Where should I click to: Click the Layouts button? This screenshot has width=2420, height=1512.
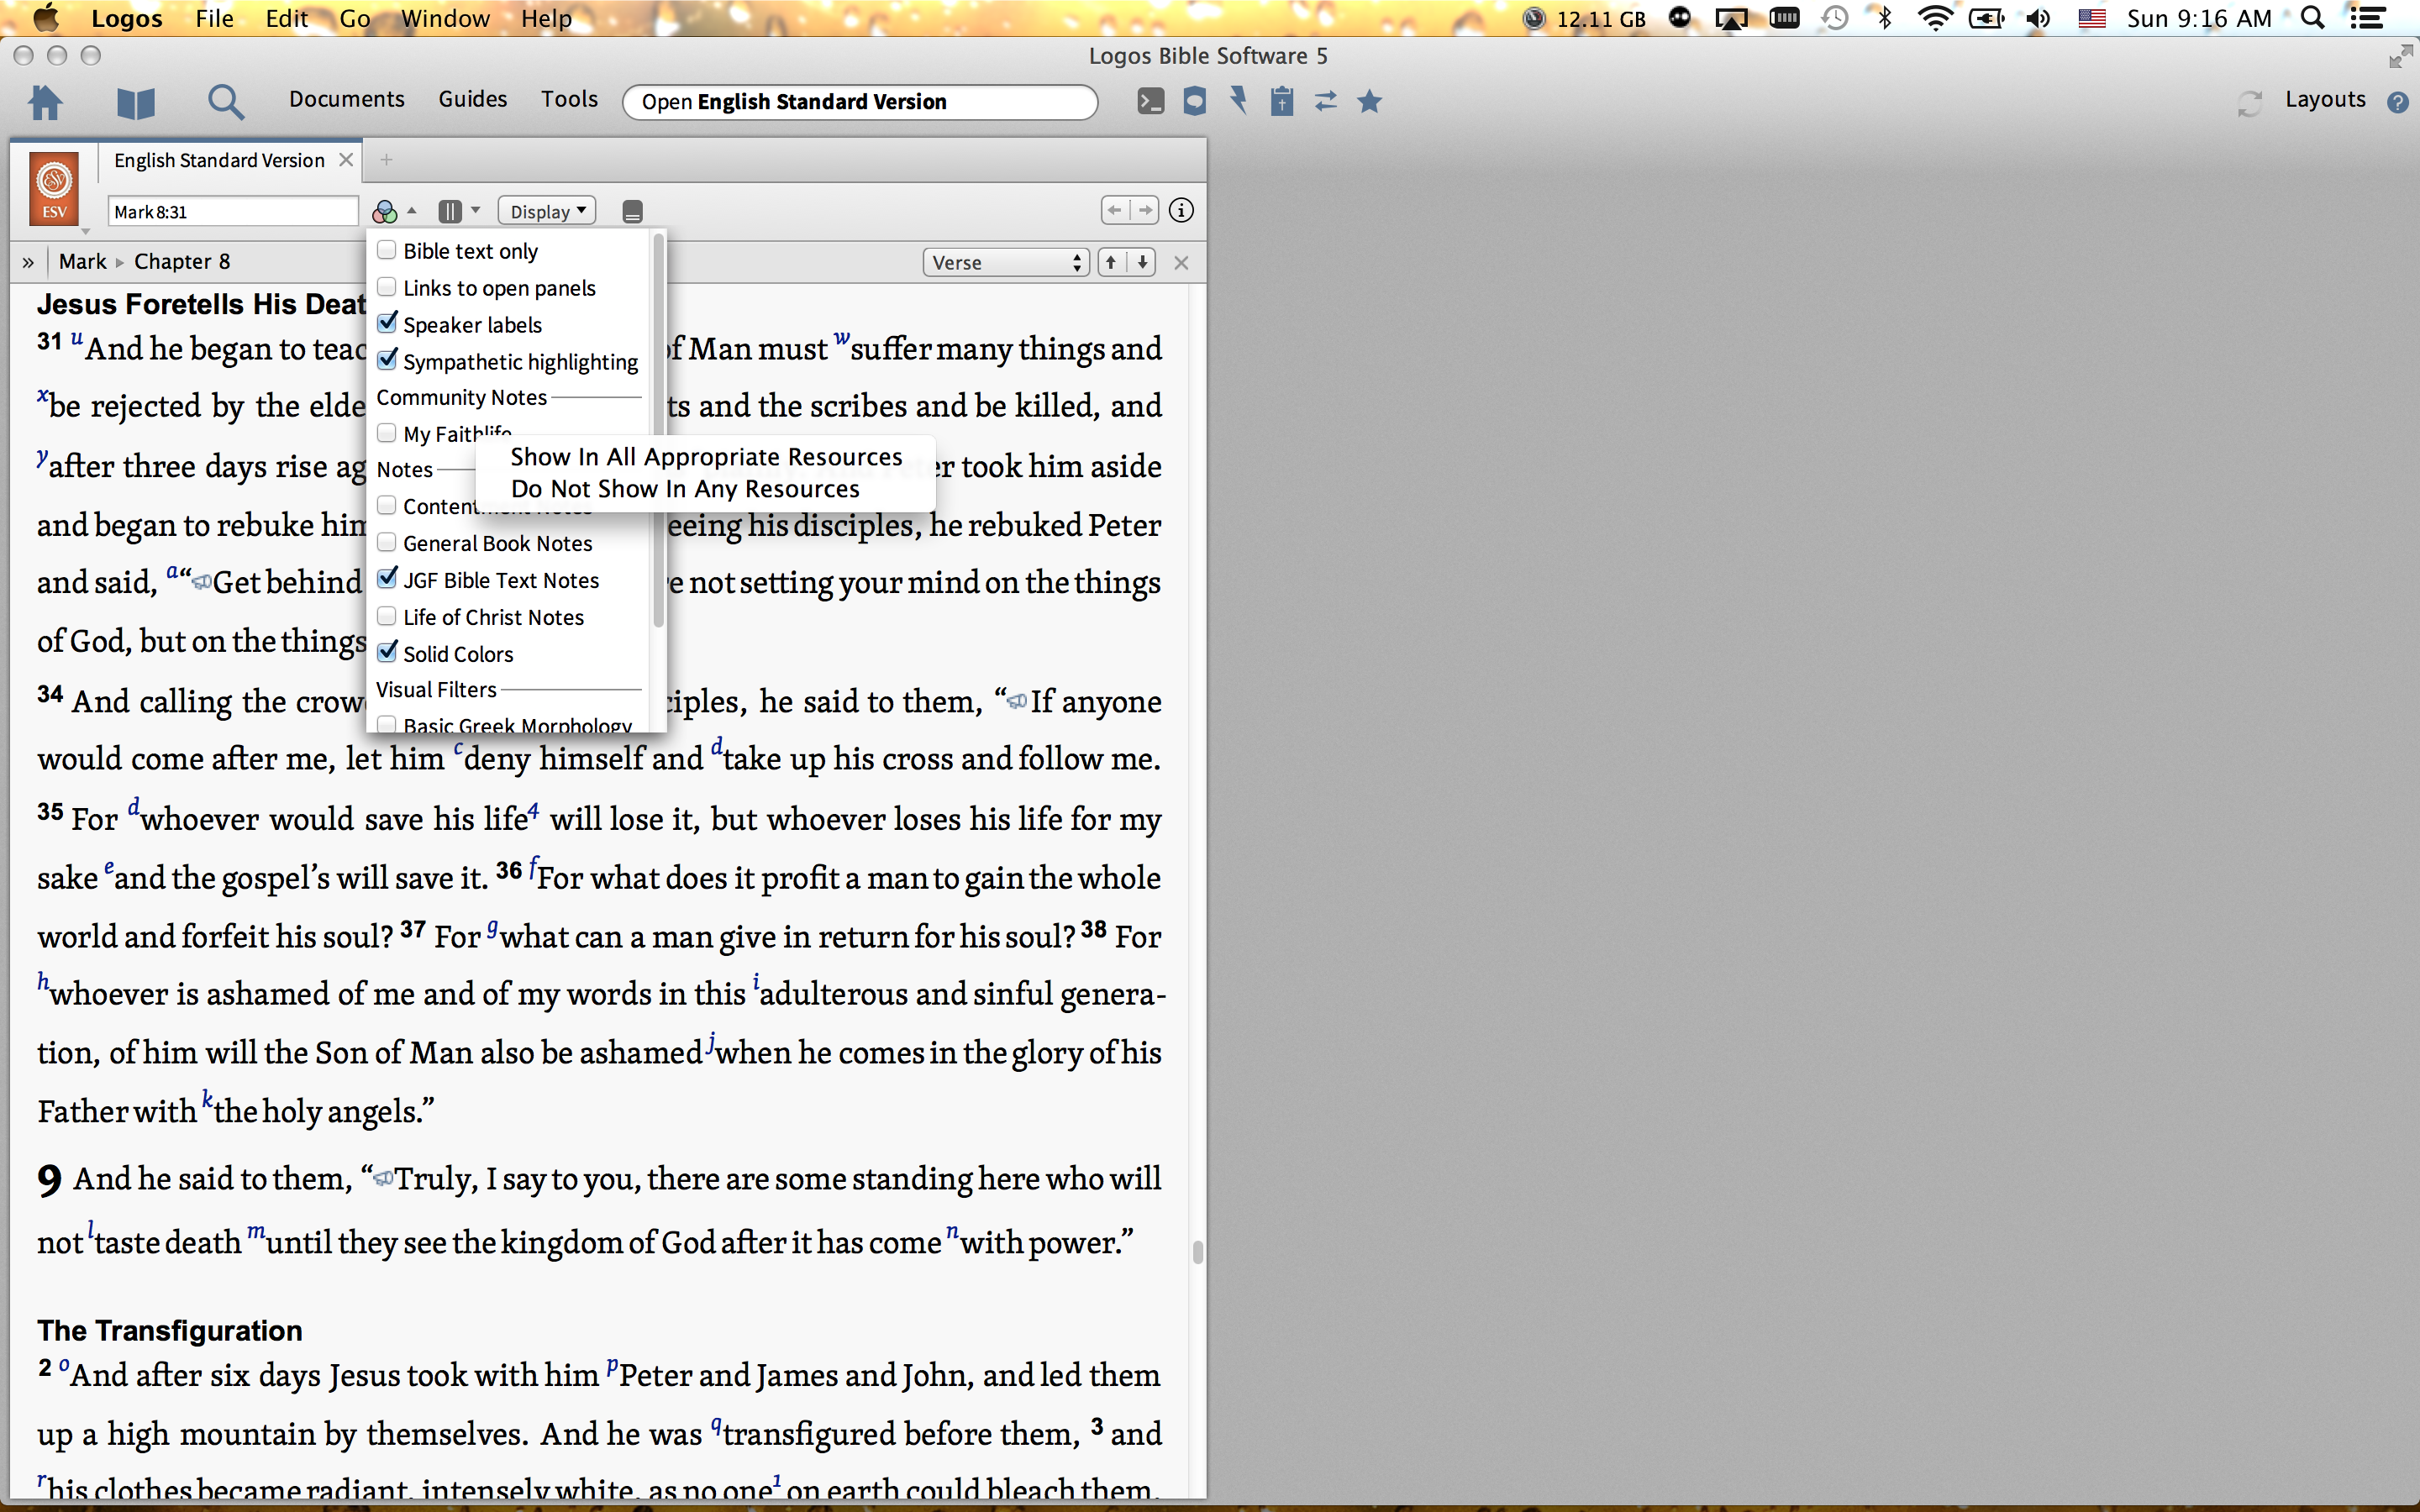click(2324, 99)
